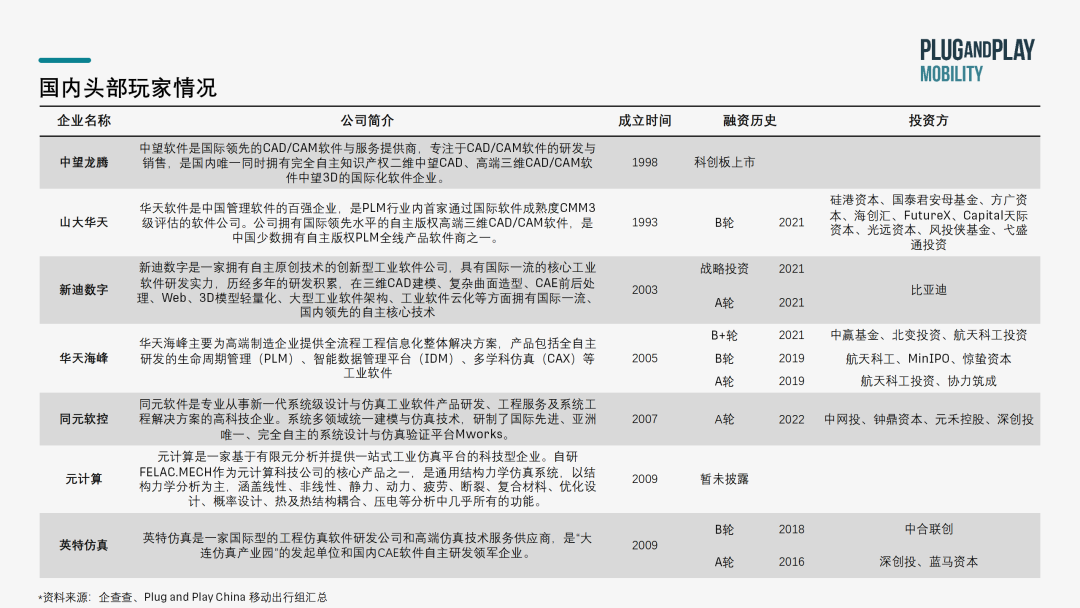Click the 同元软控 company description text
The width and height of the screenshot is (1080, 608).
pos(367,419)
